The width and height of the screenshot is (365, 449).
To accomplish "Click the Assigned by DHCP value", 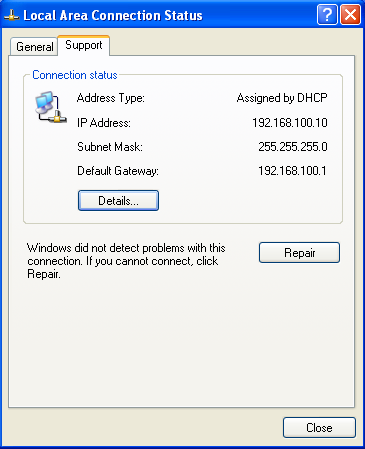I will (x=282, y=98).
